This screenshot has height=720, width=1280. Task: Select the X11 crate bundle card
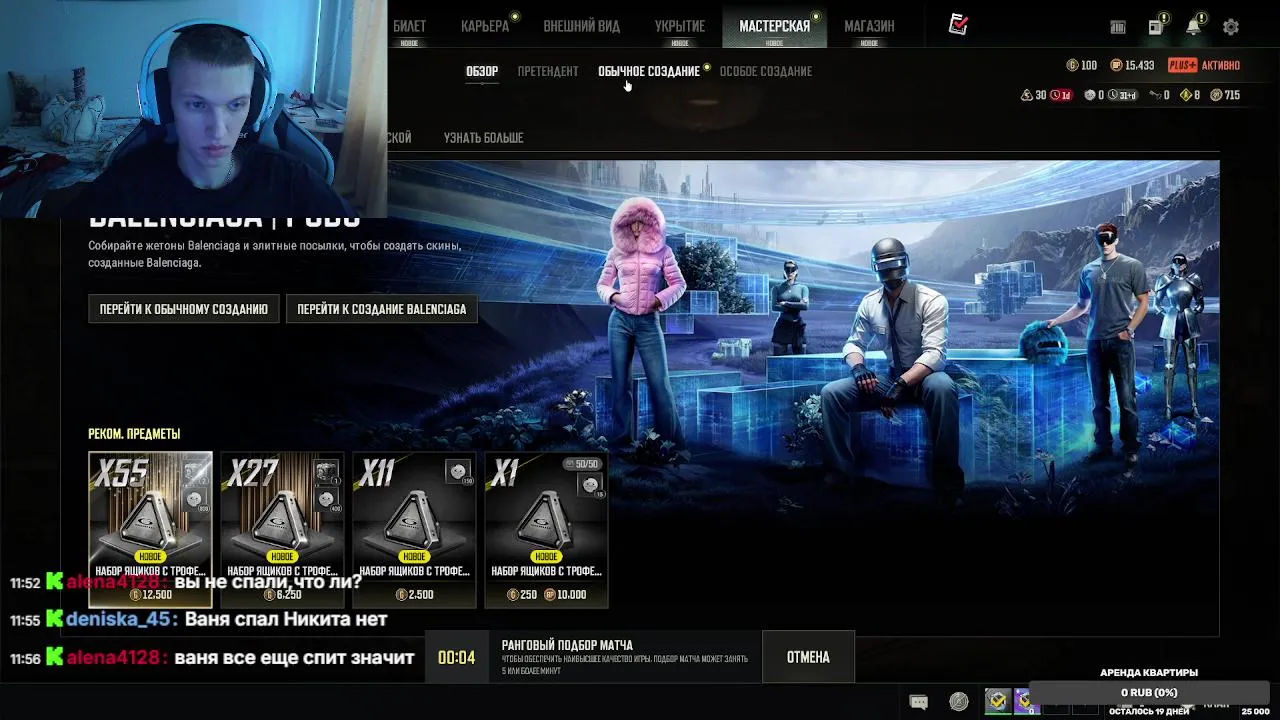(414, 529)
